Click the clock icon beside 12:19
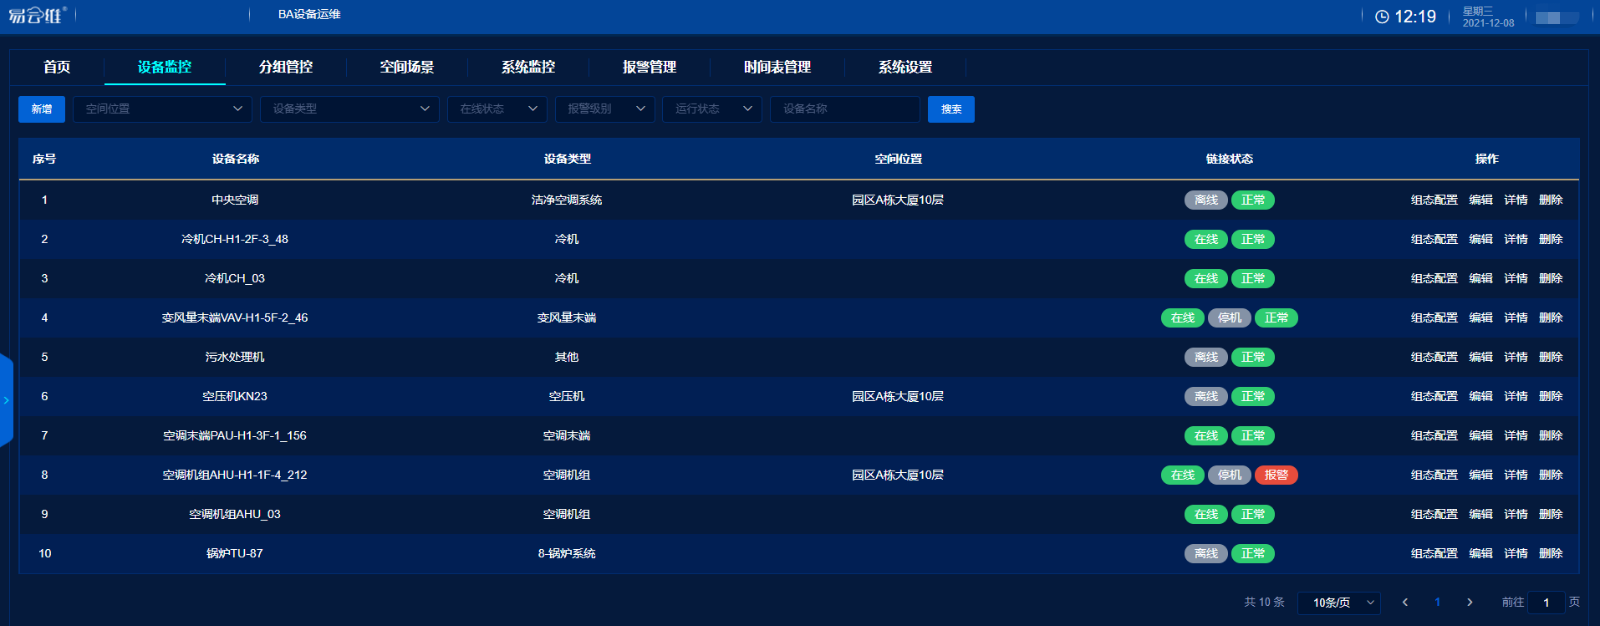The image size is (1600, 626). 1382,17
